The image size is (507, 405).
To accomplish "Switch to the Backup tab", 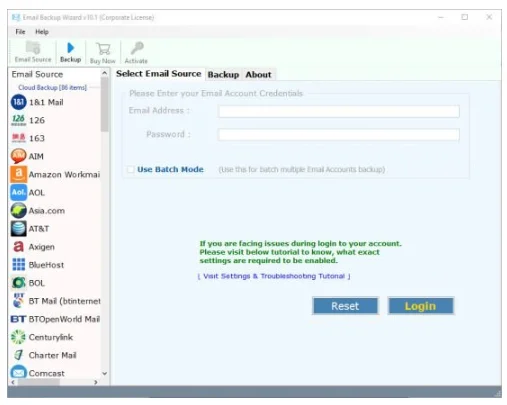I will [223, 75].
